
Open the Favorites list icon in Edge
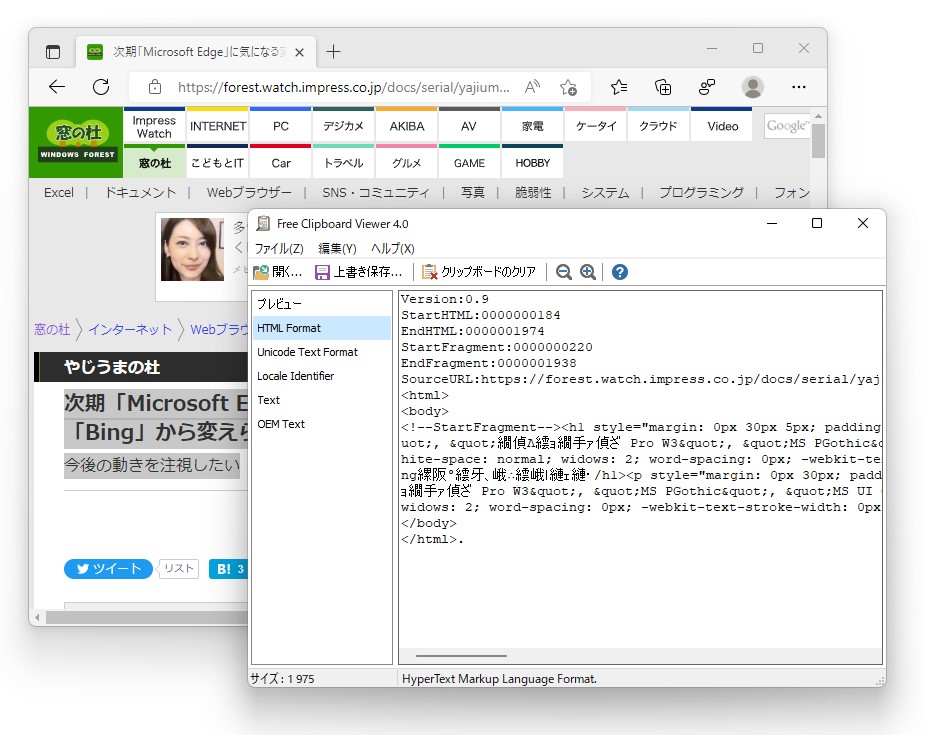619,87
